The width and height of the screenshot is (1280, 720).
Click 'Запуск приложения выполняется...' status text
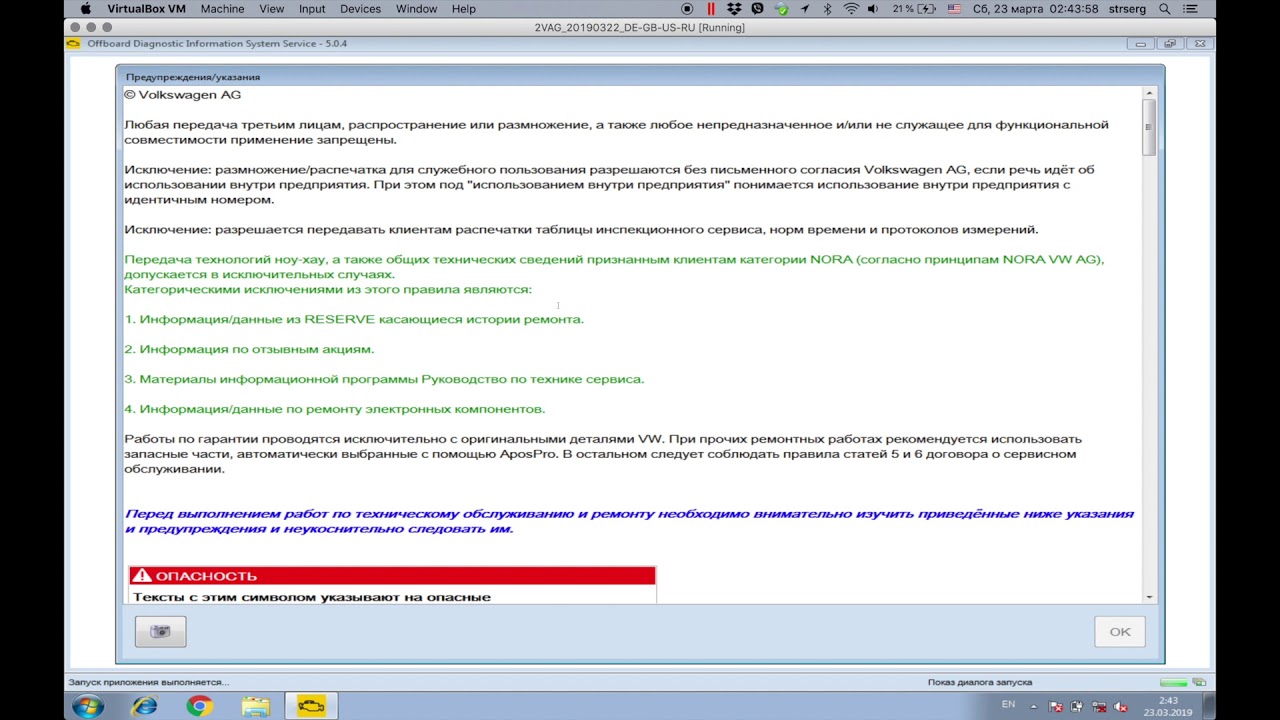click(x=148, y=682)
